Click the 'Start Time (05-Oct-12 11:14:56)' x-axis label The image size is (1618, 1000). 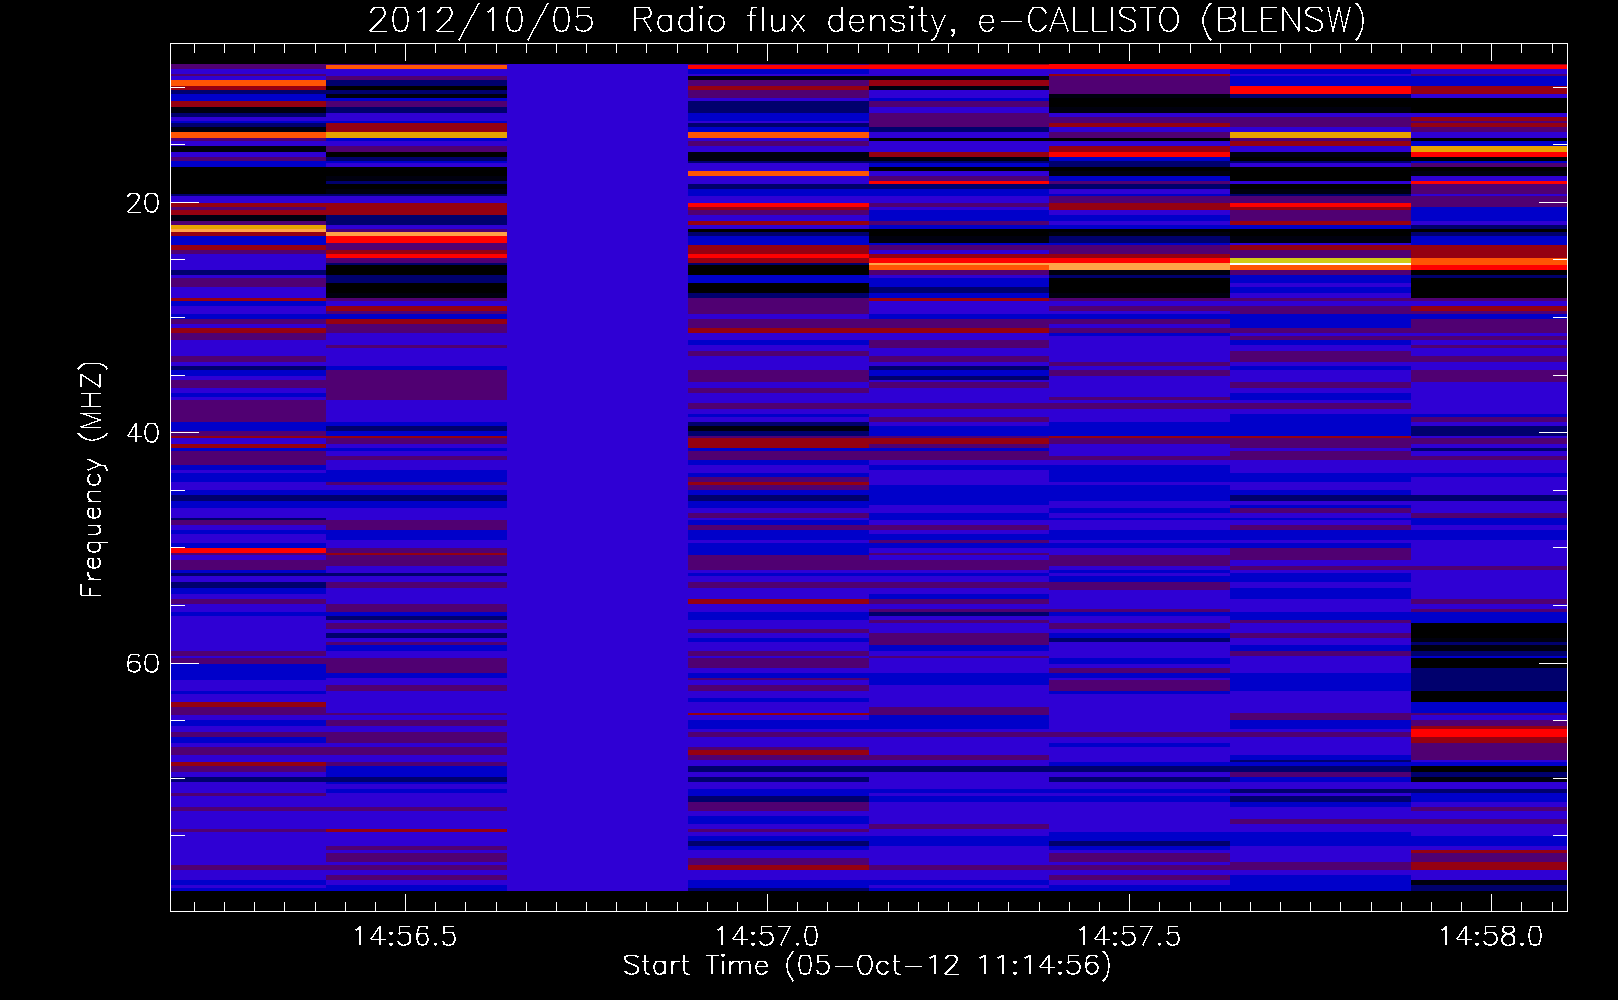[x=867, y=966]
